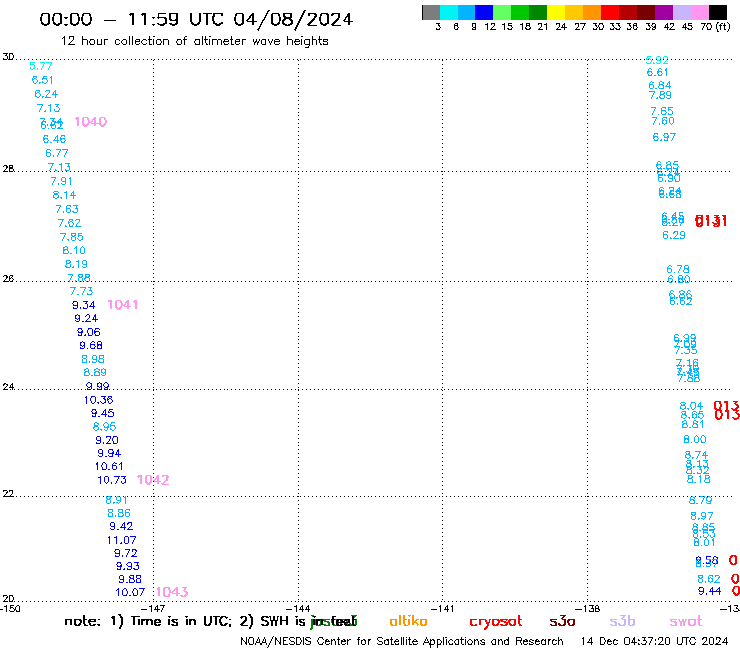Click the dark red swatch between 33 and 36
The height and width of the screenshot is (650, 740).
[x=628, y=12]
